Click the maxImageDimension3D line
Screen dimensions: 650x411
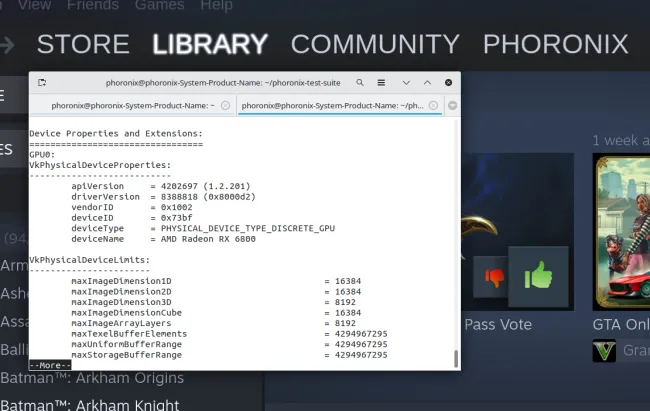(x=213, y=302)
